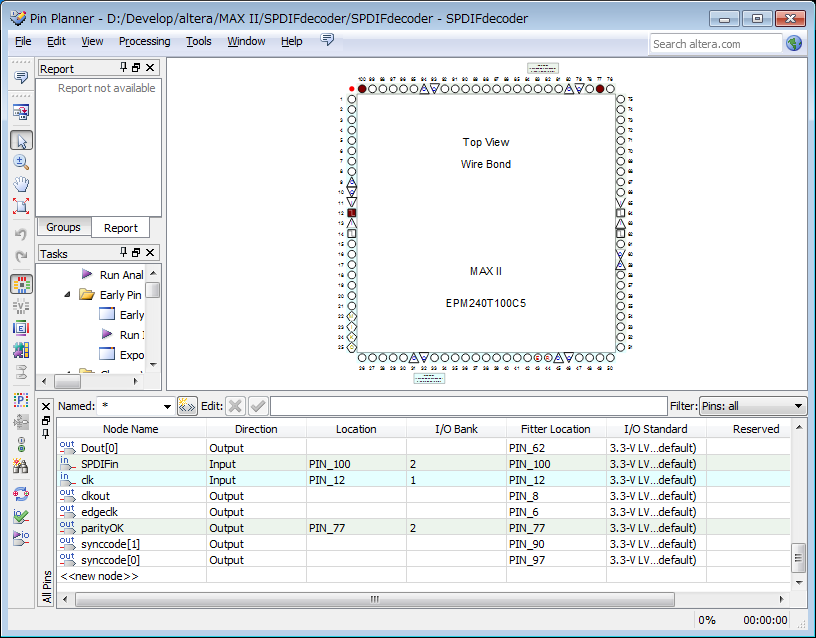
Task: Open the Edit menu
Action: pyautogui.click(x=56, y=41)
